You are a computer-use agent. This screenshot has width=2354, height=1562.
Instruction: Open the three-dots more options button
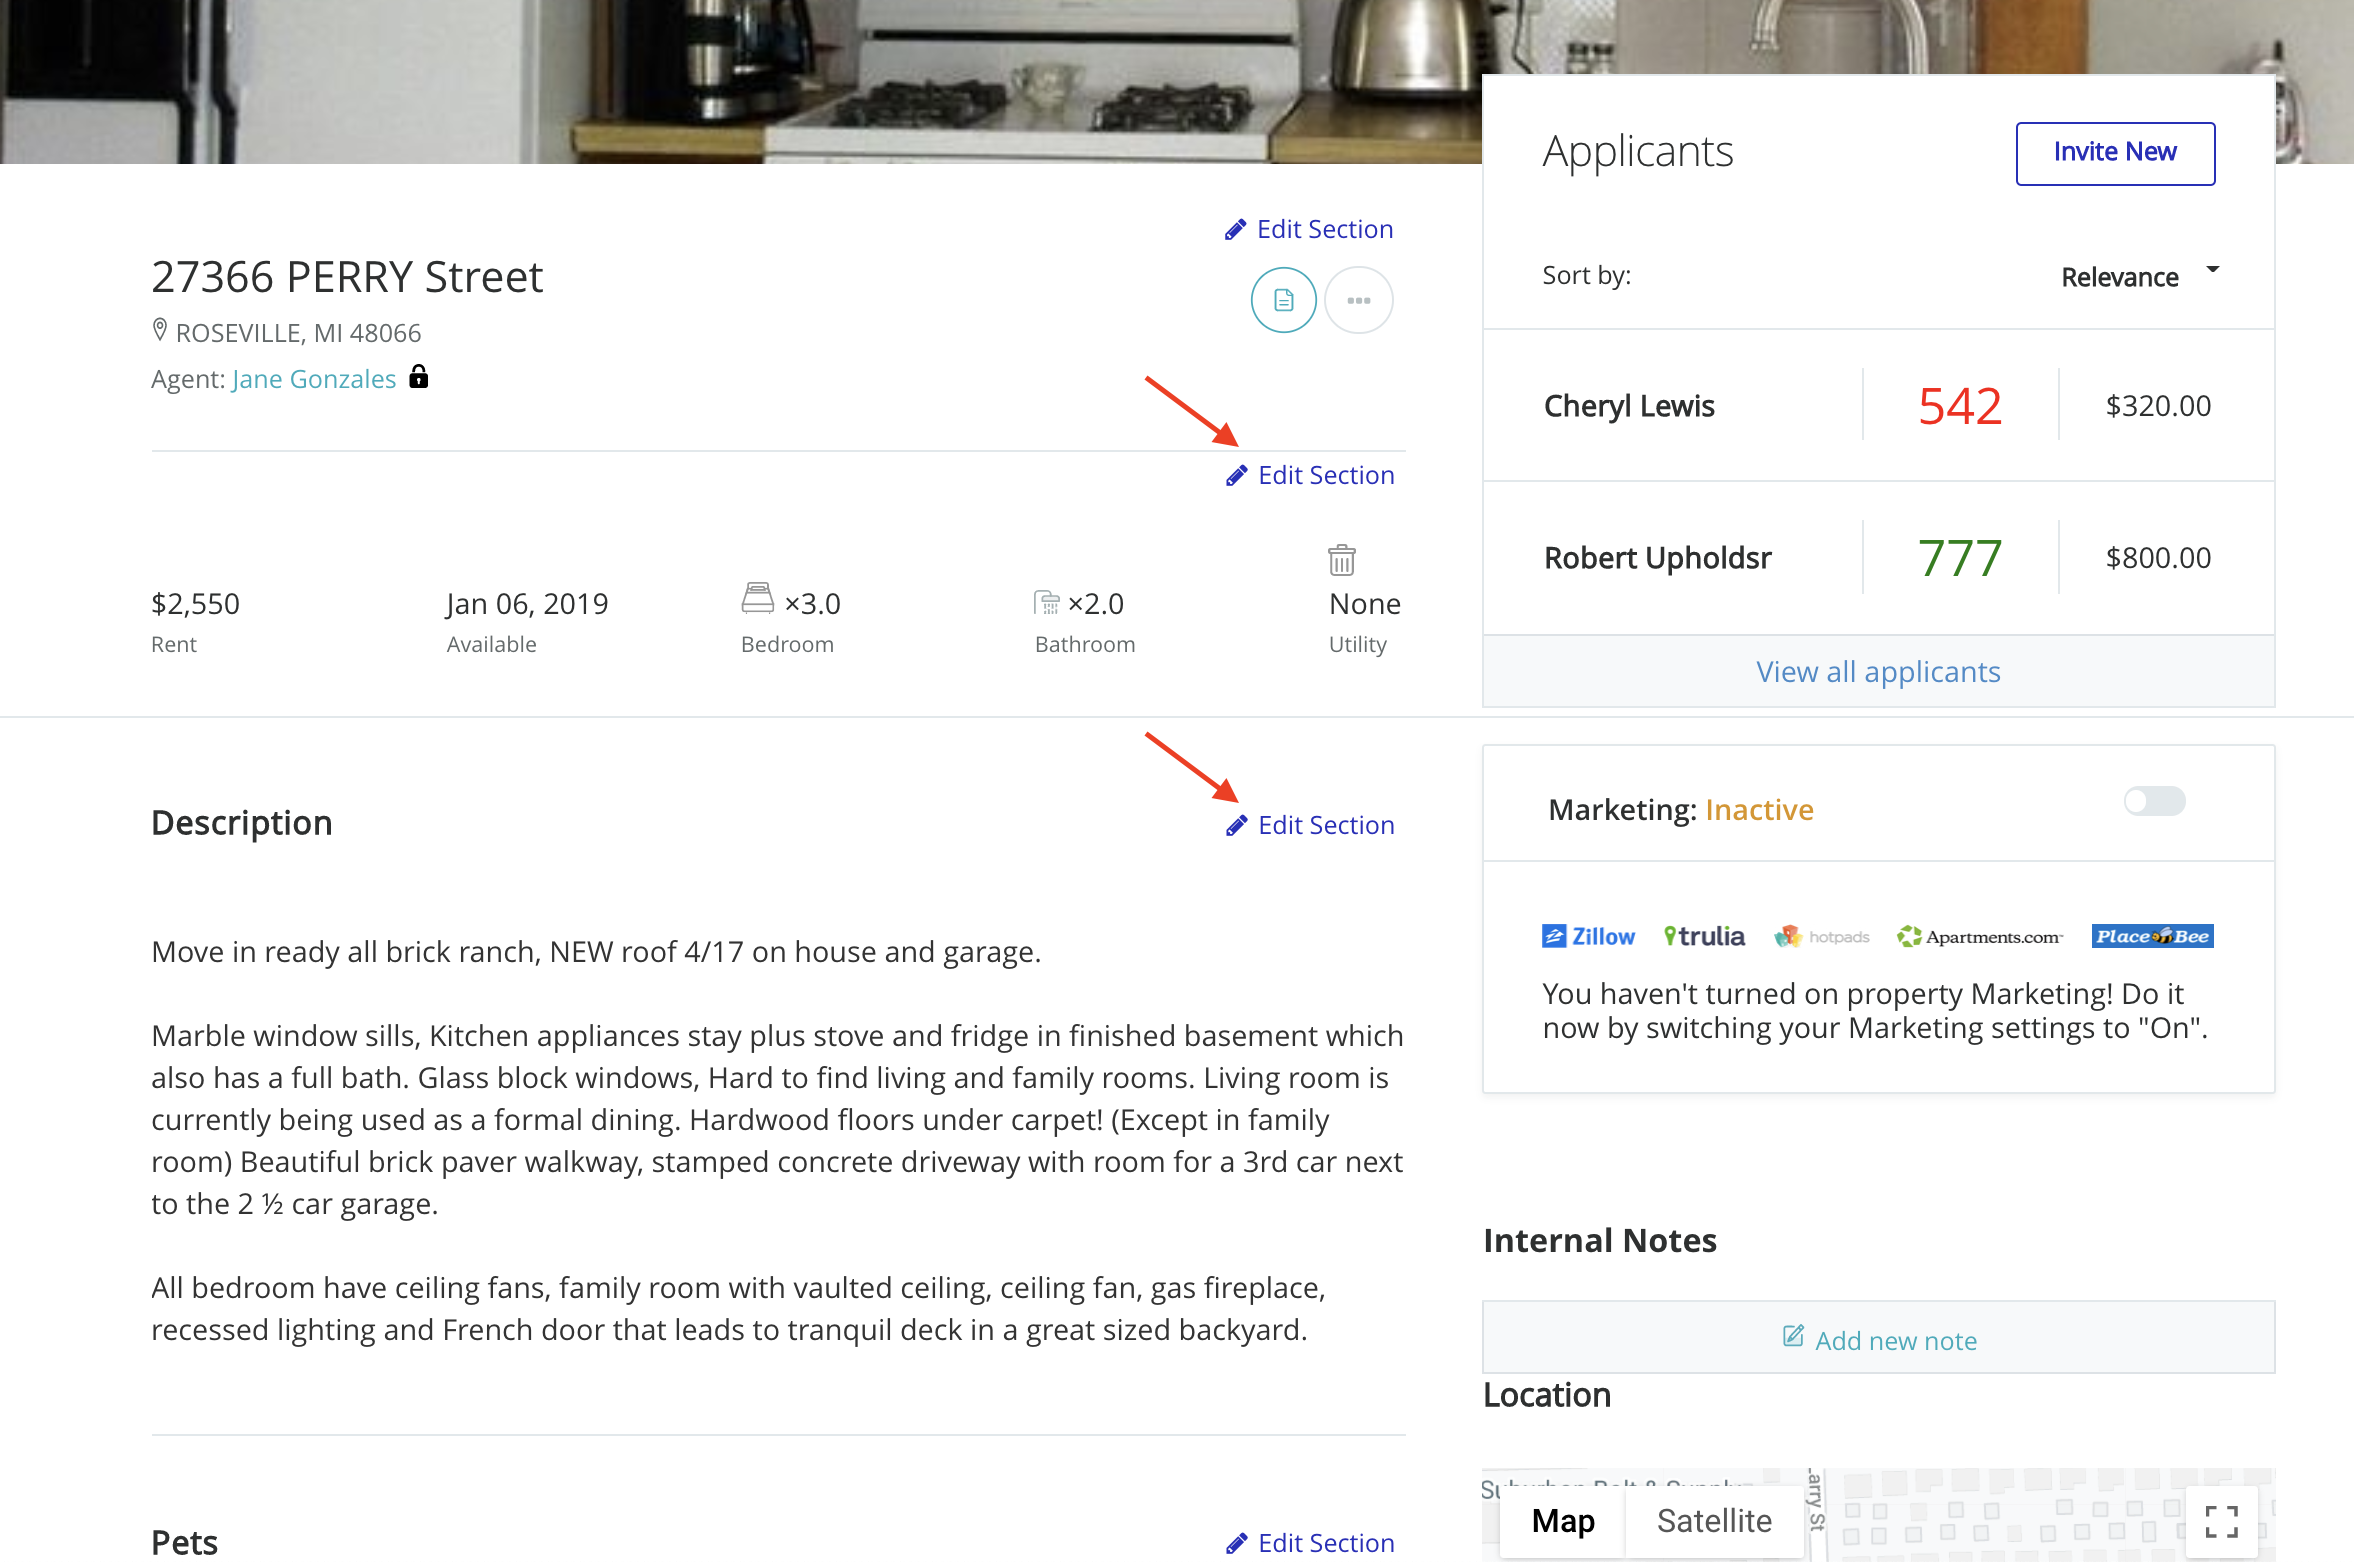point(1358,300)
